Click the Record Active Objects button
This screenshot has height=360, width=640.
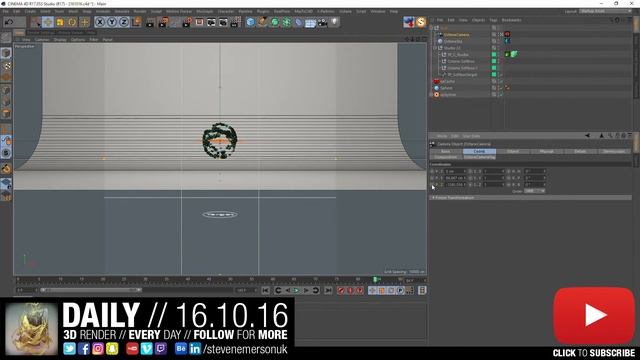[x=341, y=291]
